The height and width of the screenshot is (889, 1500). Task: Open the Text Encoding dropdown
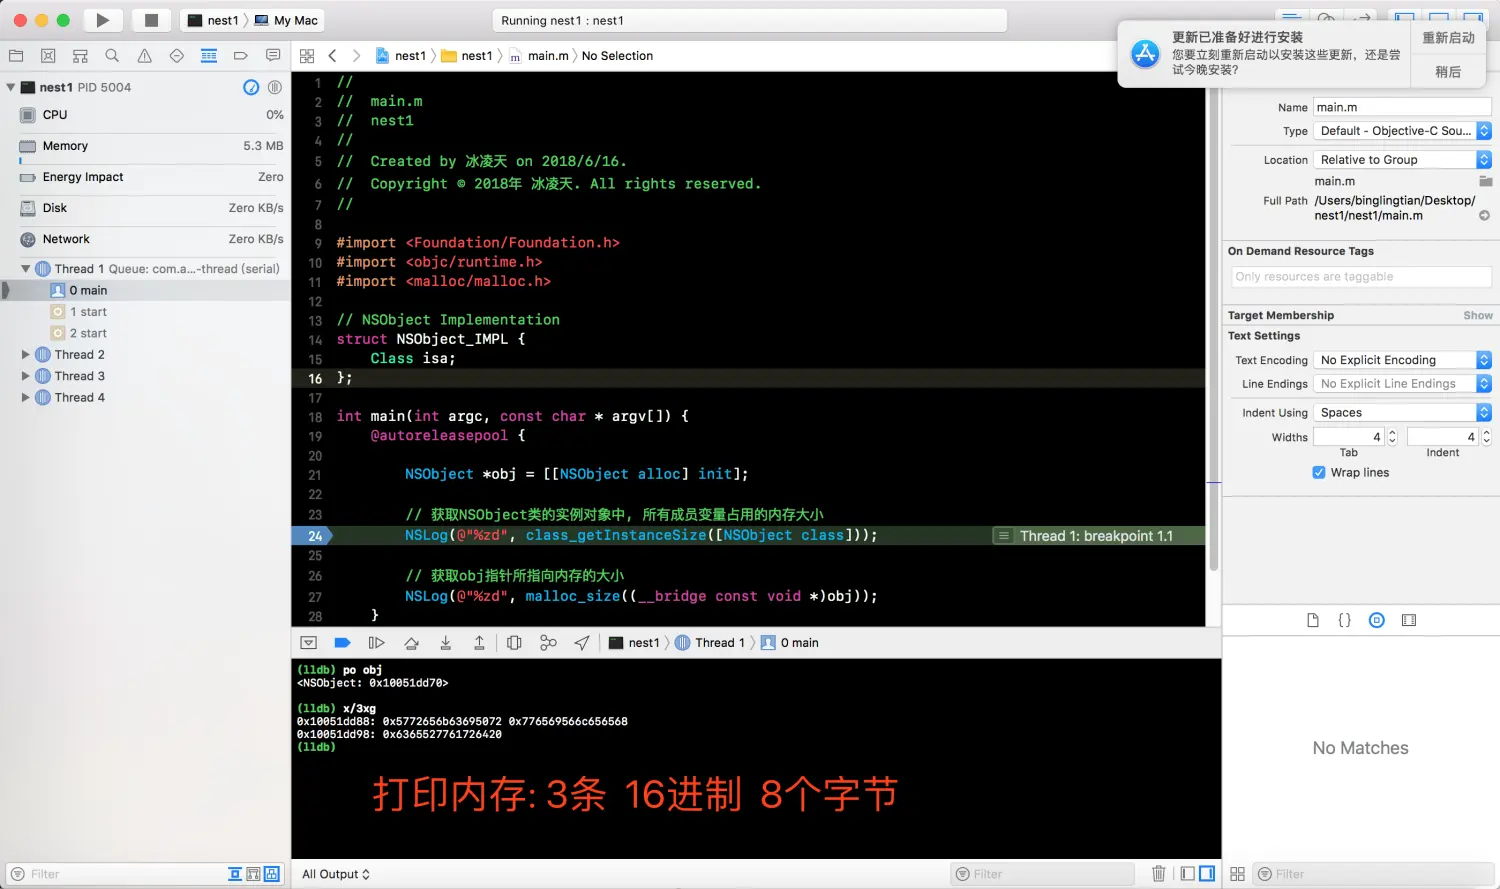coord(1402,360)
